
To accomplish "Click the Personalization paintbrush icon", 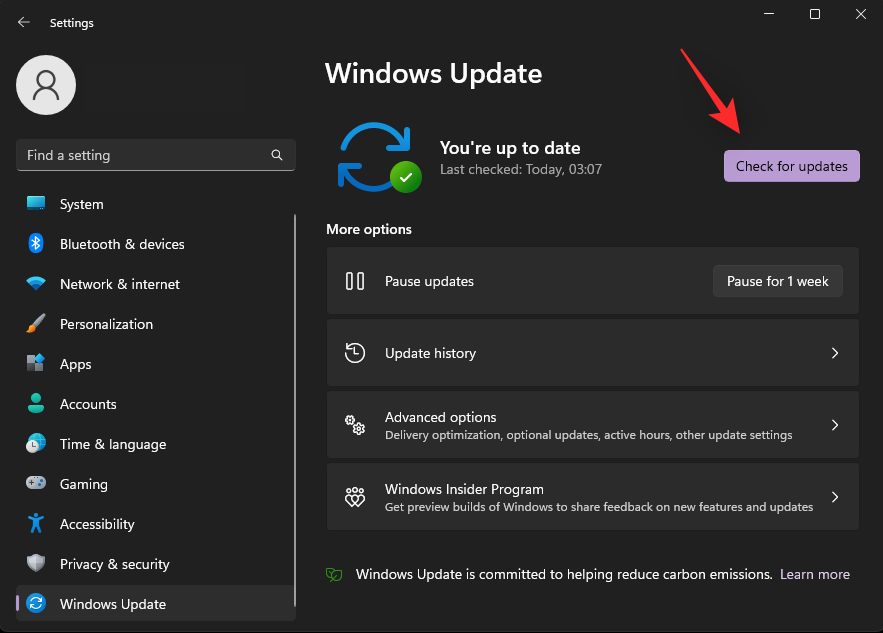I will click(x=36, y=324).
